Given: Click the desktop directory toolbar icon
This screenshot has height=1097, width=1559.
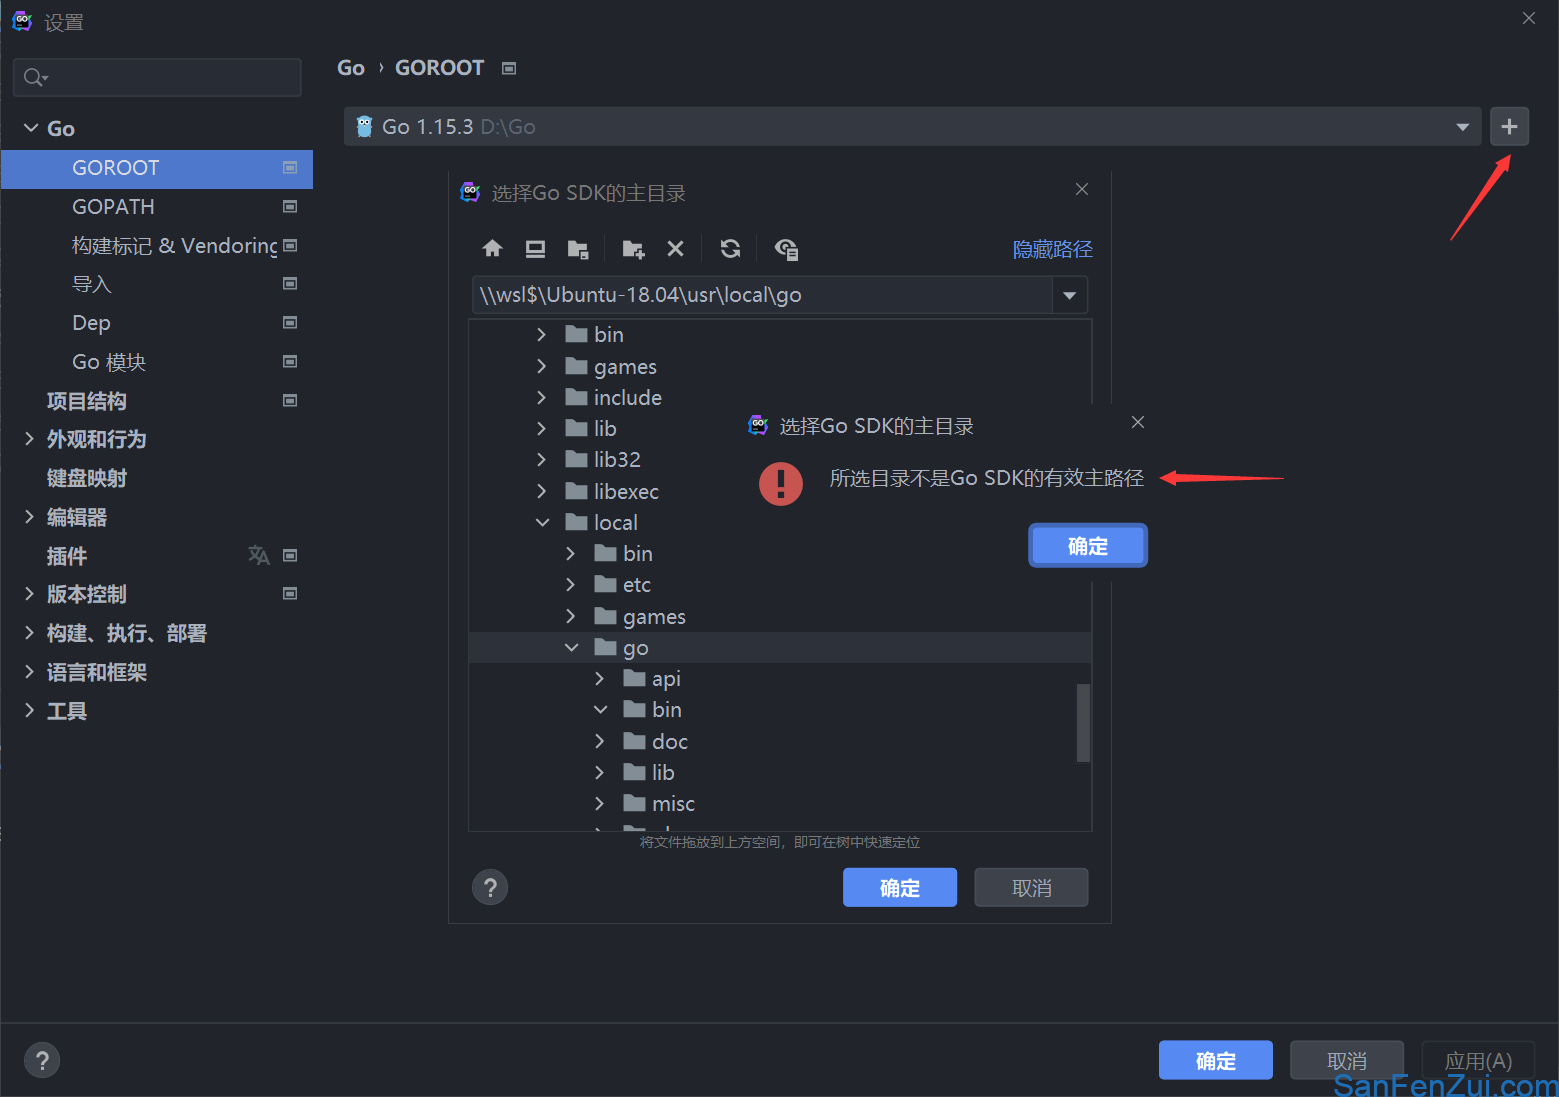Looking at the screenshot, I should 535,249.
